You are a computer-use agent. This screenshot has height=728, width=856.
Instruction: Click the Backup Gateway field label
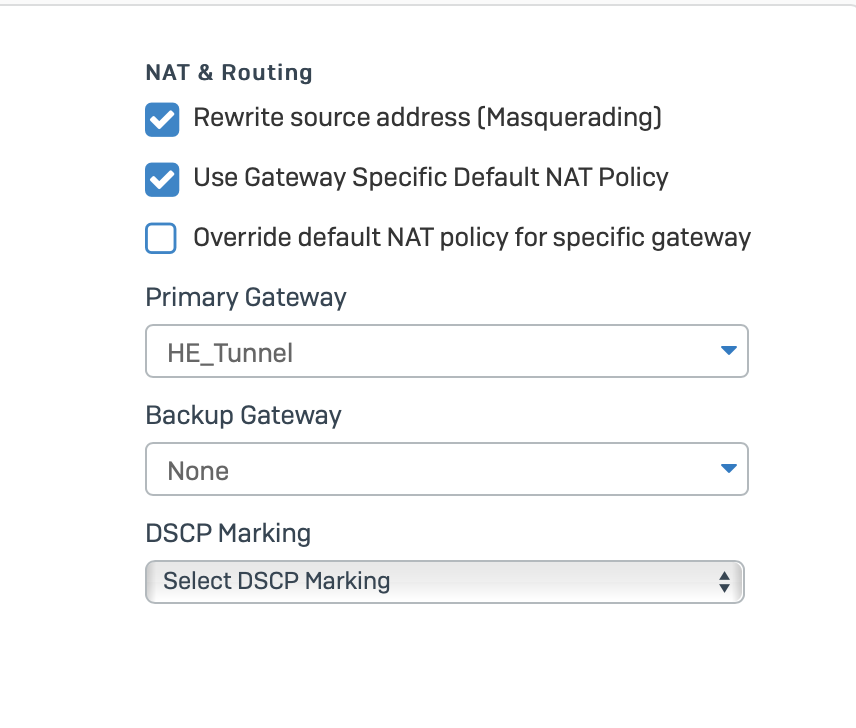pyautogui.click(x=243, y=415)
